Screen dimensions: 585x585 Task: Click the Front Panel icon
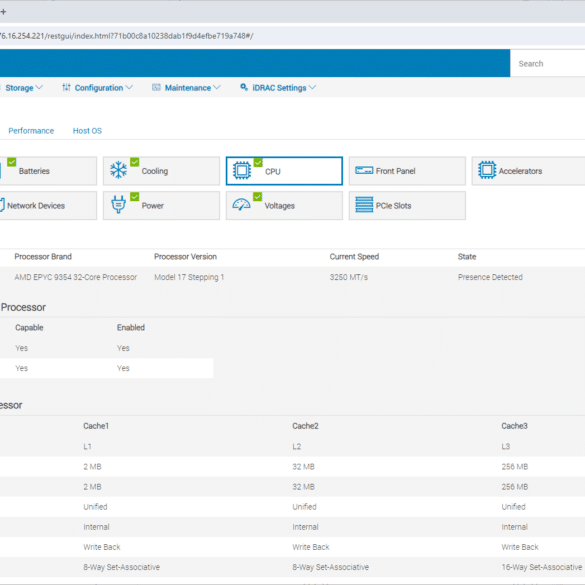[x=364, y=171]
